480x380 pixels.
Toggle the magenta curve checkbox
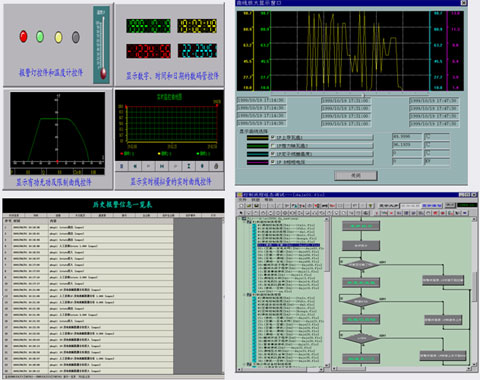click(x=273, y=162)
